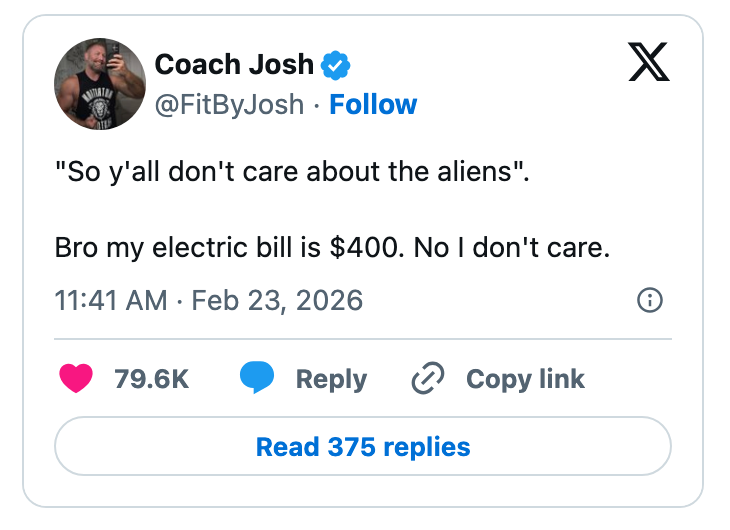Click the quoted aliens sentence text
The width and height of the screenshot is (730, 530).
pyautogui.click(x=290, y=171)
